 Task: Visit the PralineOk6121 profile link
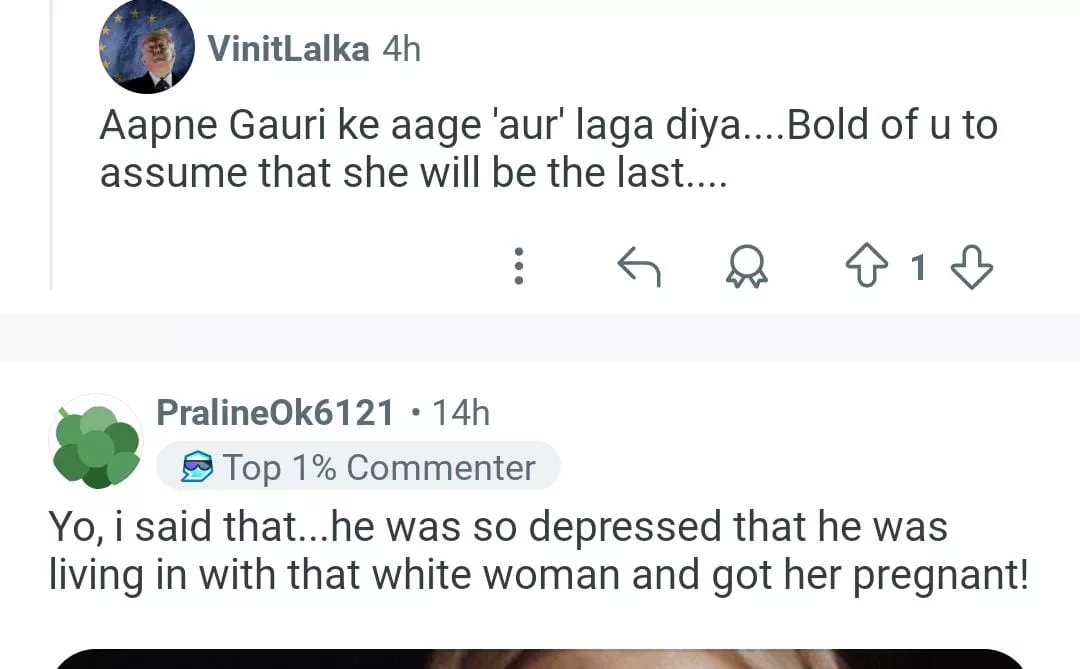[275, 412]
